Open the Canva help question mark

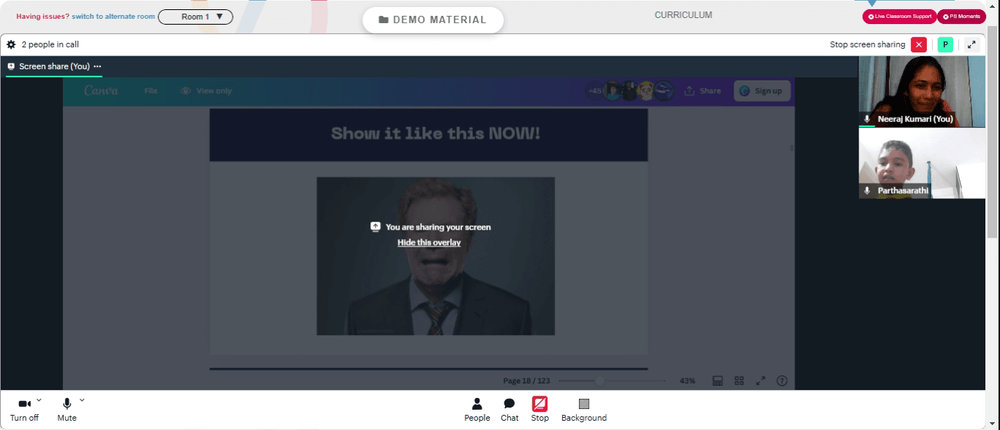781,381
